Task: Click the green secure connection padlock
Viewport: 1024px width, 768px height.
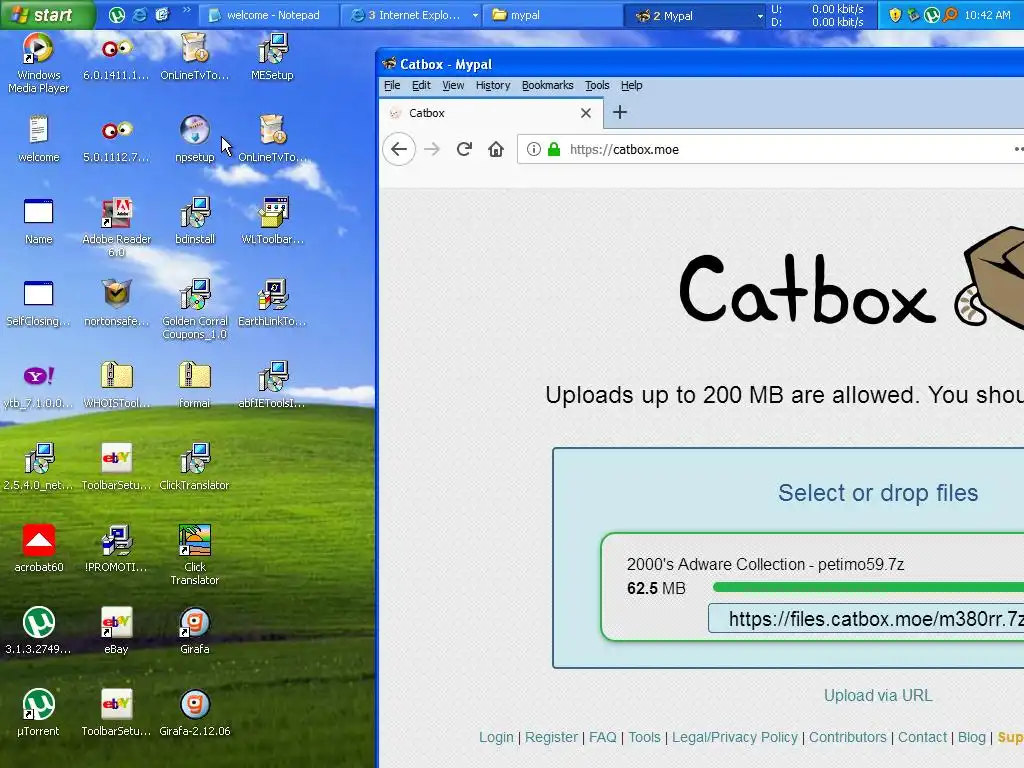Action: (x=554, y=149)
